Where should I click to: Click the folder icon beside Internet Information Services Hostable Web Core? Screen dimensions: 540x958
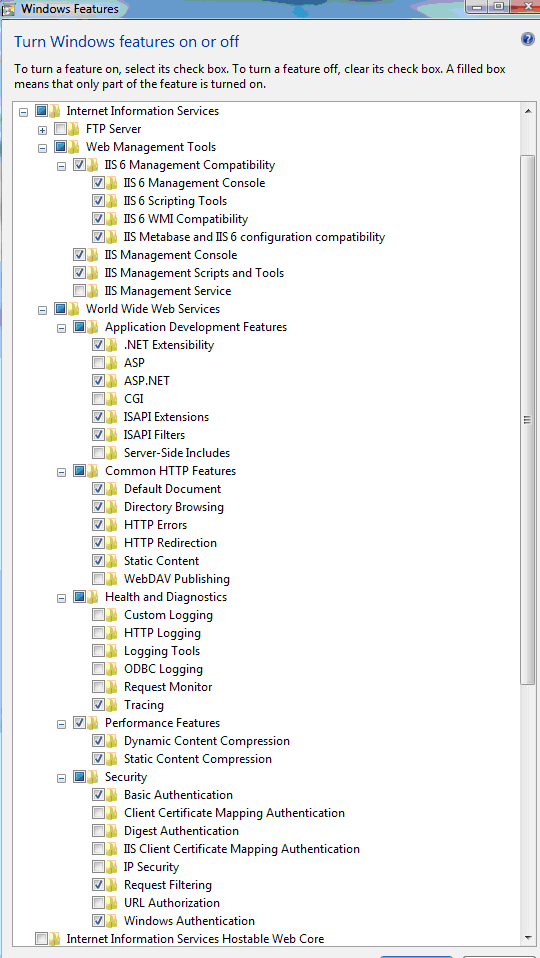click(55, 938)
